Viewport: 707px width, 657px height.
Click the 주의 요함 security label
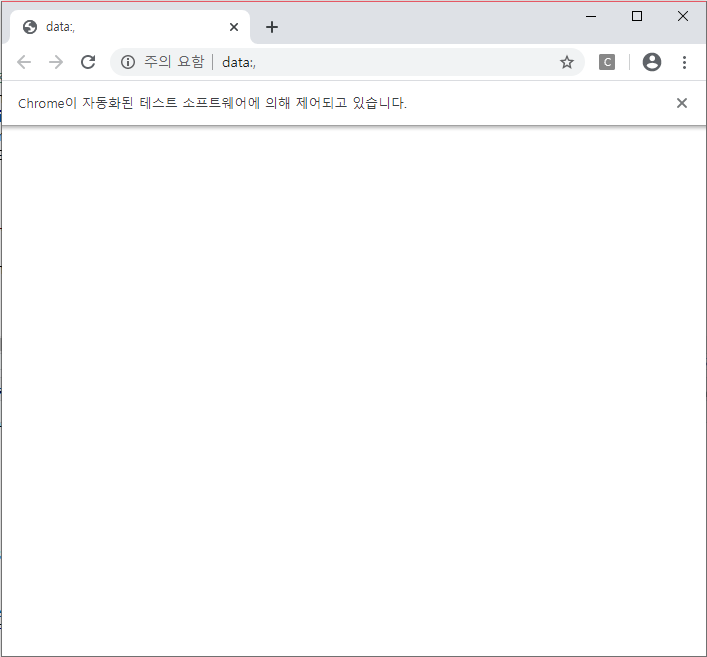[174, 62]
